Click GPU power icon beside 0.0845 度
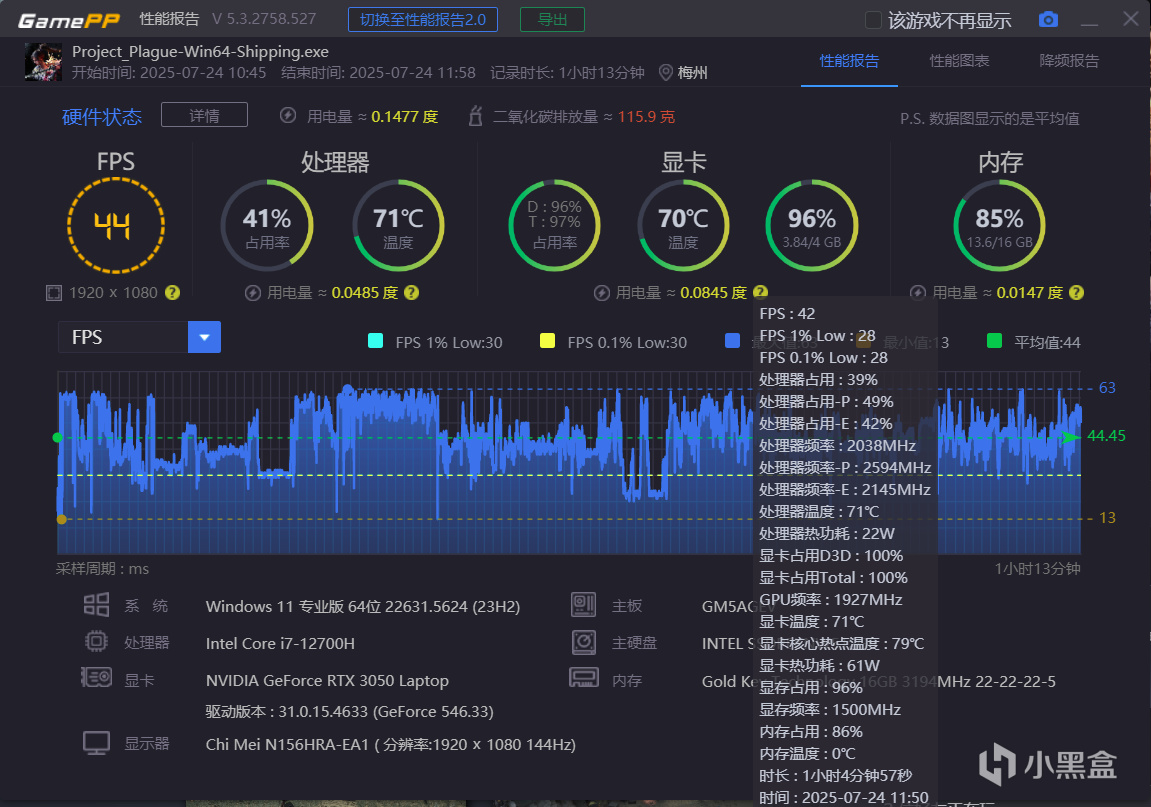1151x807 pixels. coord(602,293)
